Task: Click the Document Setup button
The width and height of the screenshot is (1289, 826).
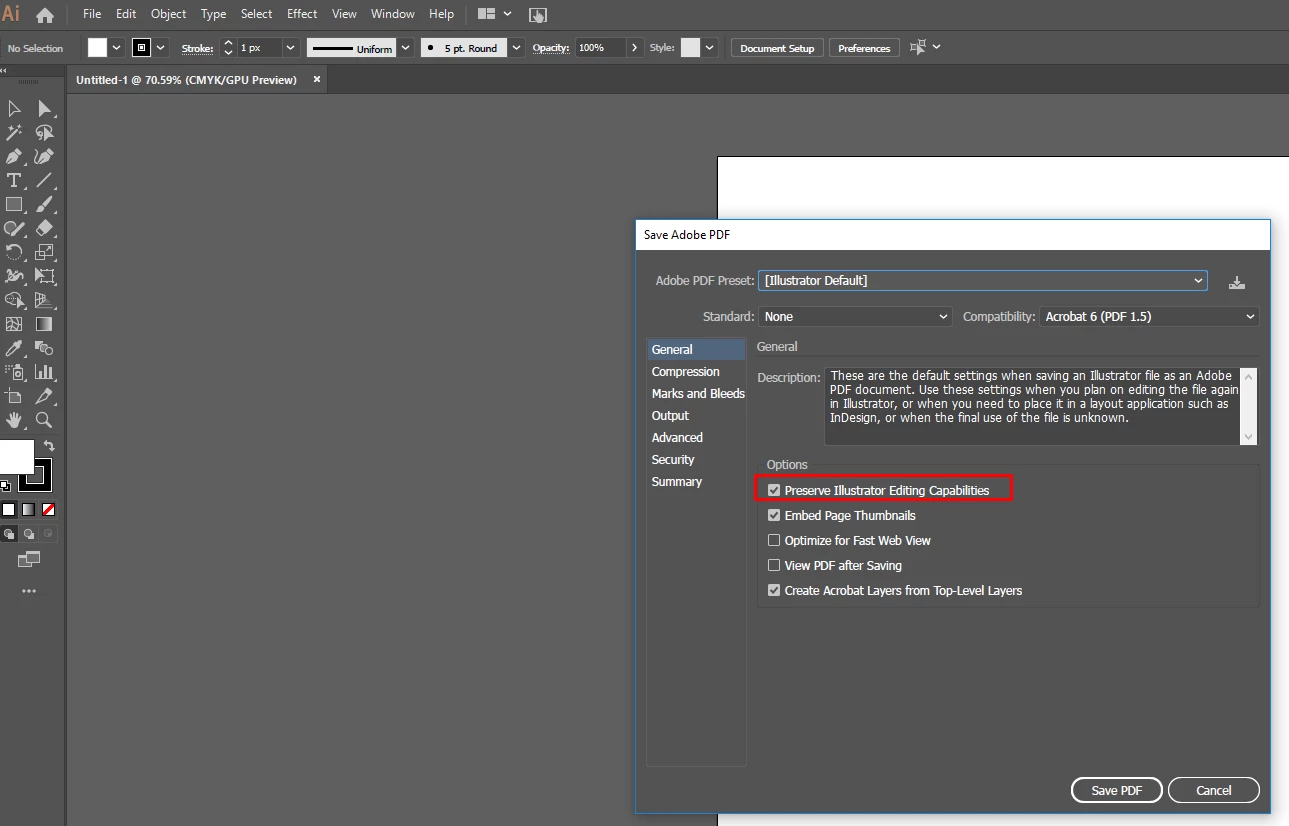Action: [x=777, y=48]
